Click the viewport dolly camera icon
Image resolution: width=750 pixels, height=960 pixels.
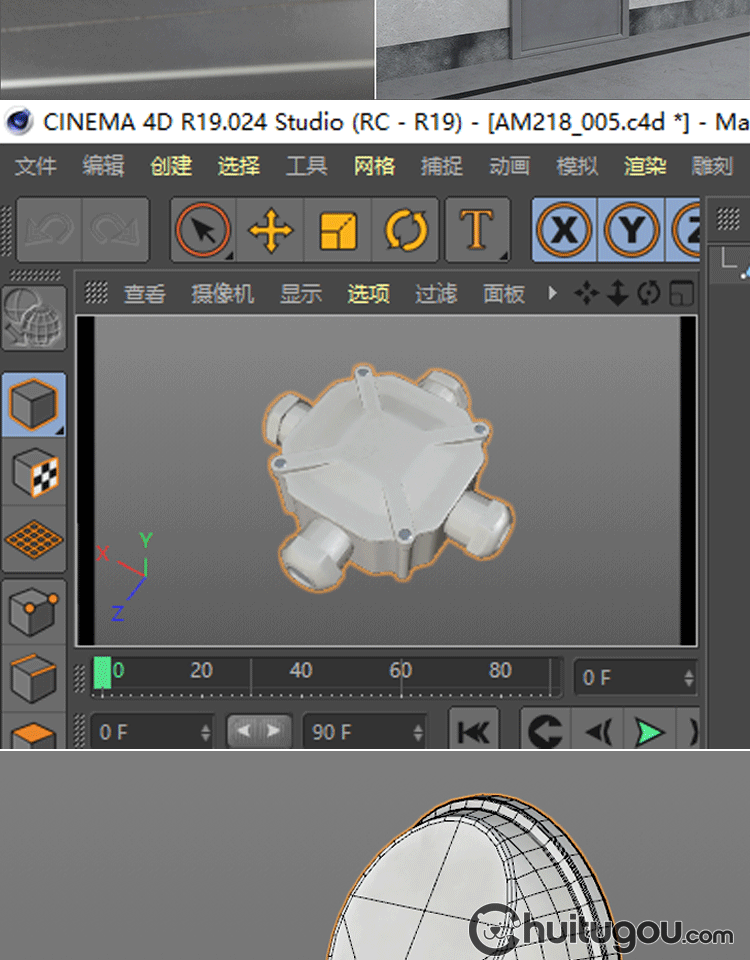tap(618, 293)
